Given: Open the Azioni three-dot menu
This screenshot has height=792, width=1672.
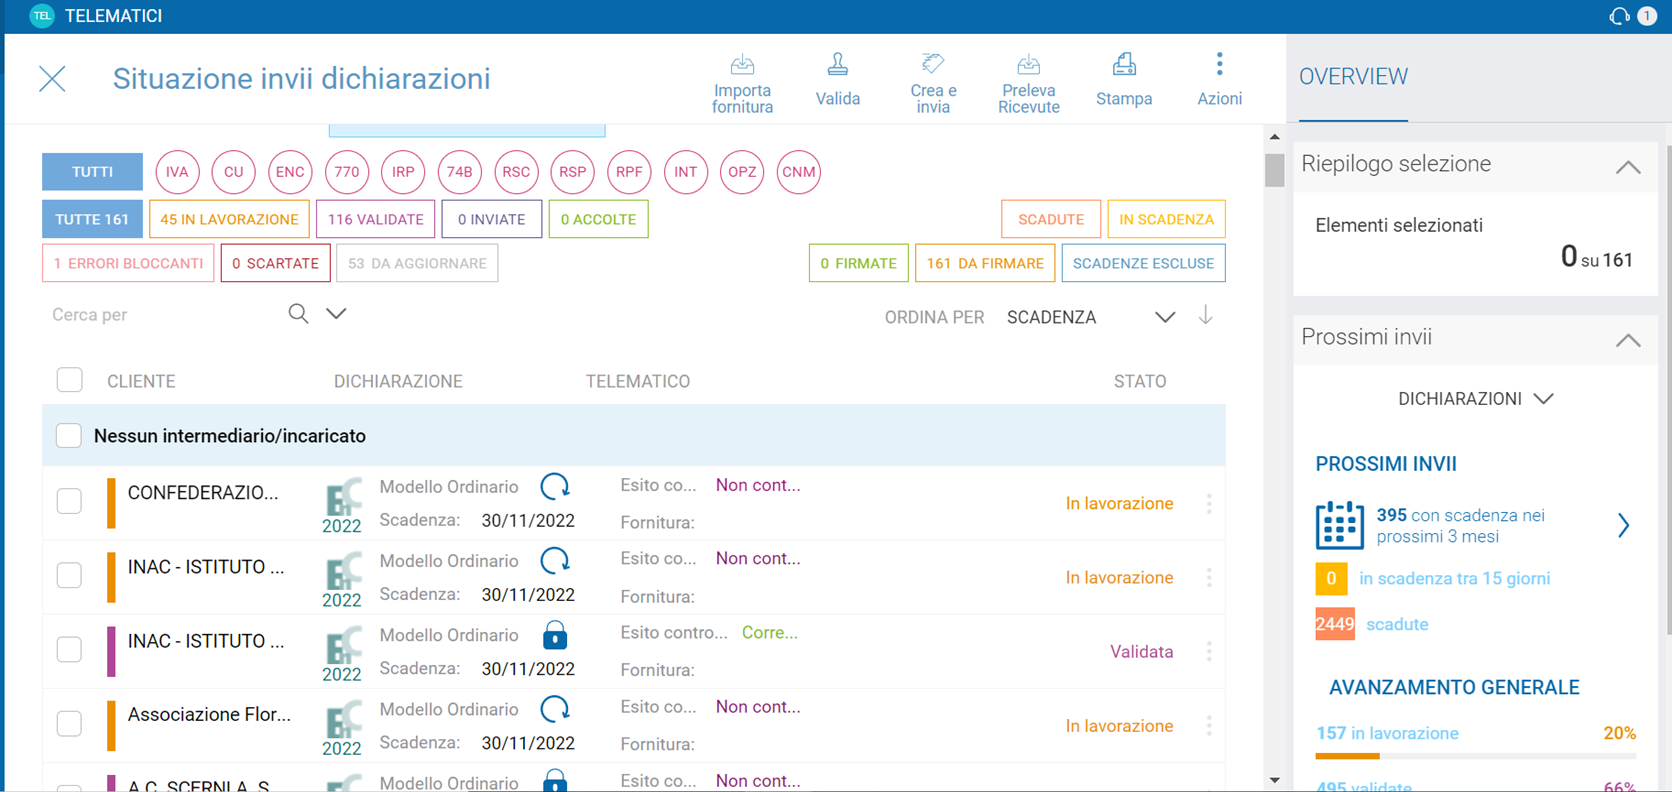Looking at the screenshot, I should (x=1219, y=66).
